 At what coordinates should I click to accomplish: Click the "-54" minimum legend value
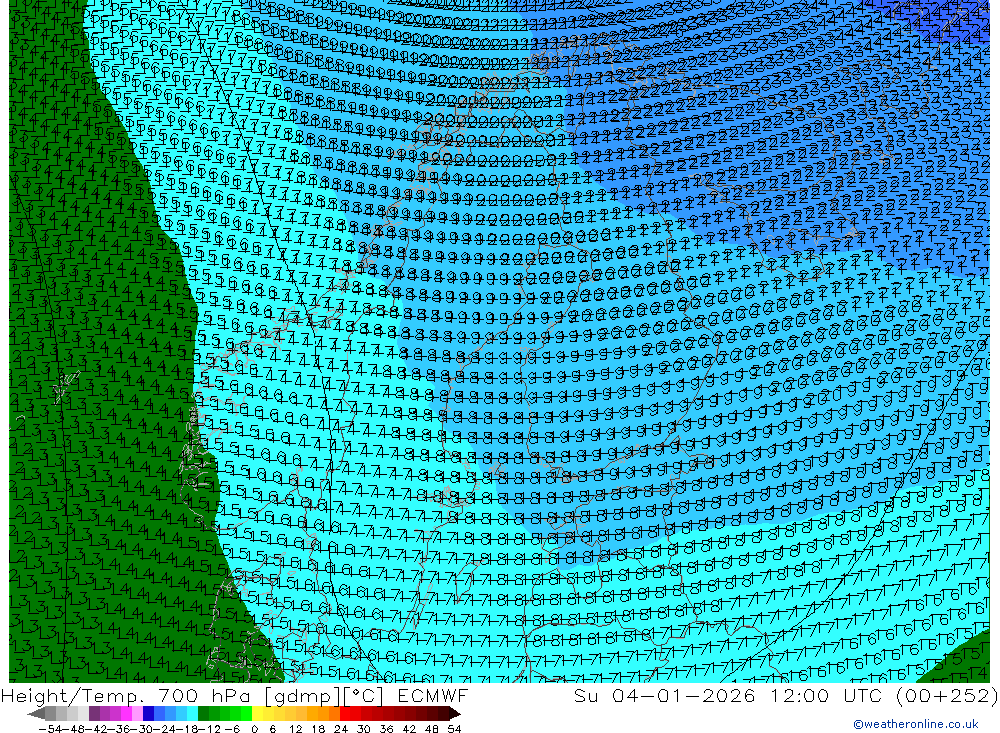50,729
